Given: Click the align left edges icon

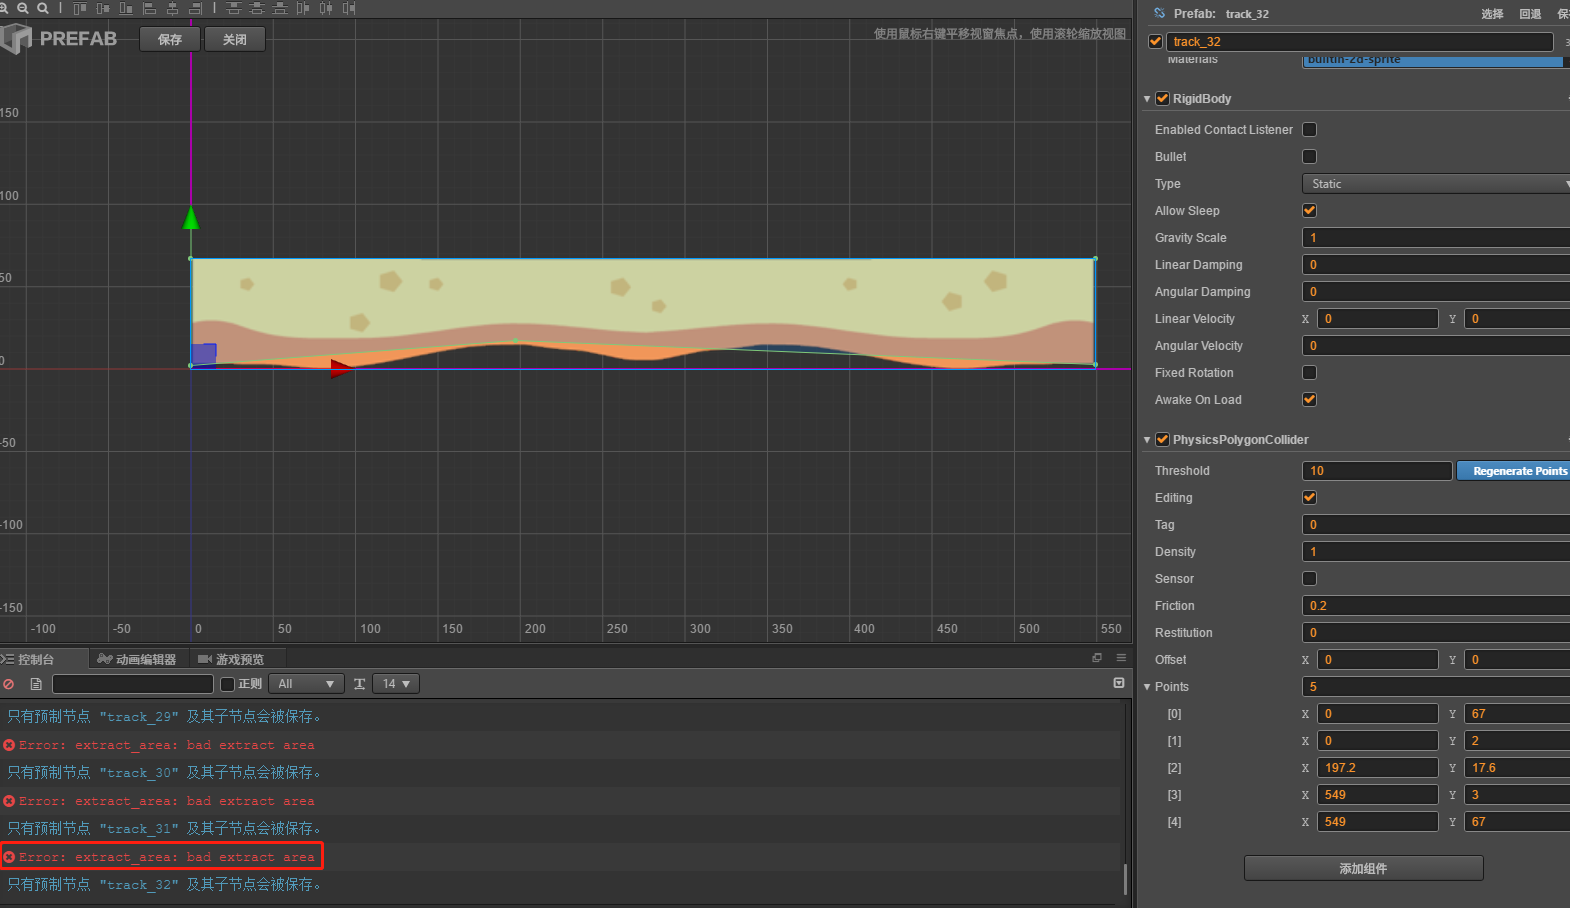Looking at the screenshot, I should (x=150, y=8).
